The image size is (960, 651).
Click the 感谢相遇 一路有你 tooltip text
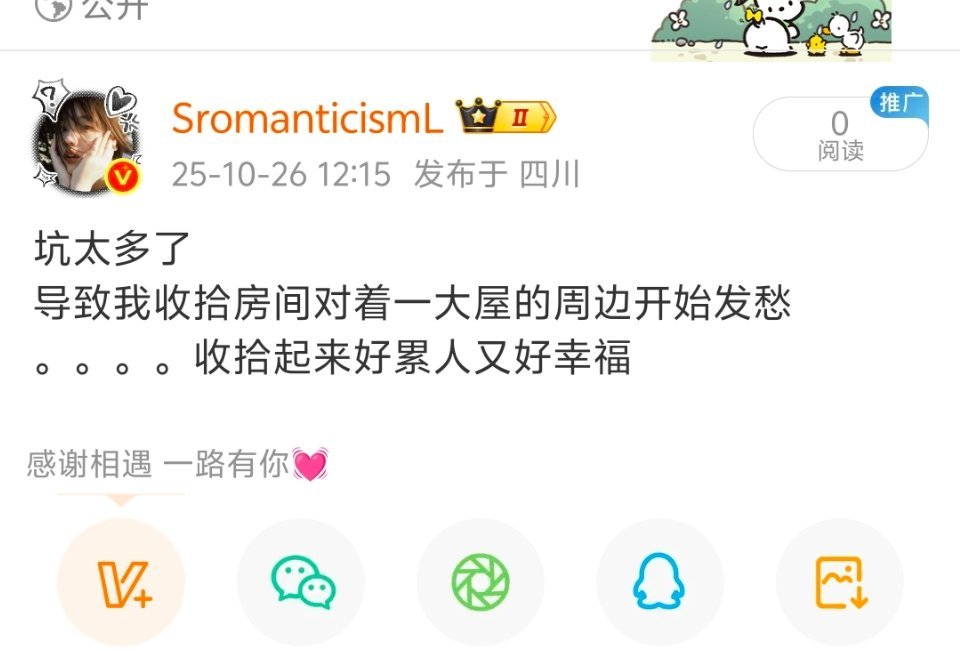click(157, 464)
